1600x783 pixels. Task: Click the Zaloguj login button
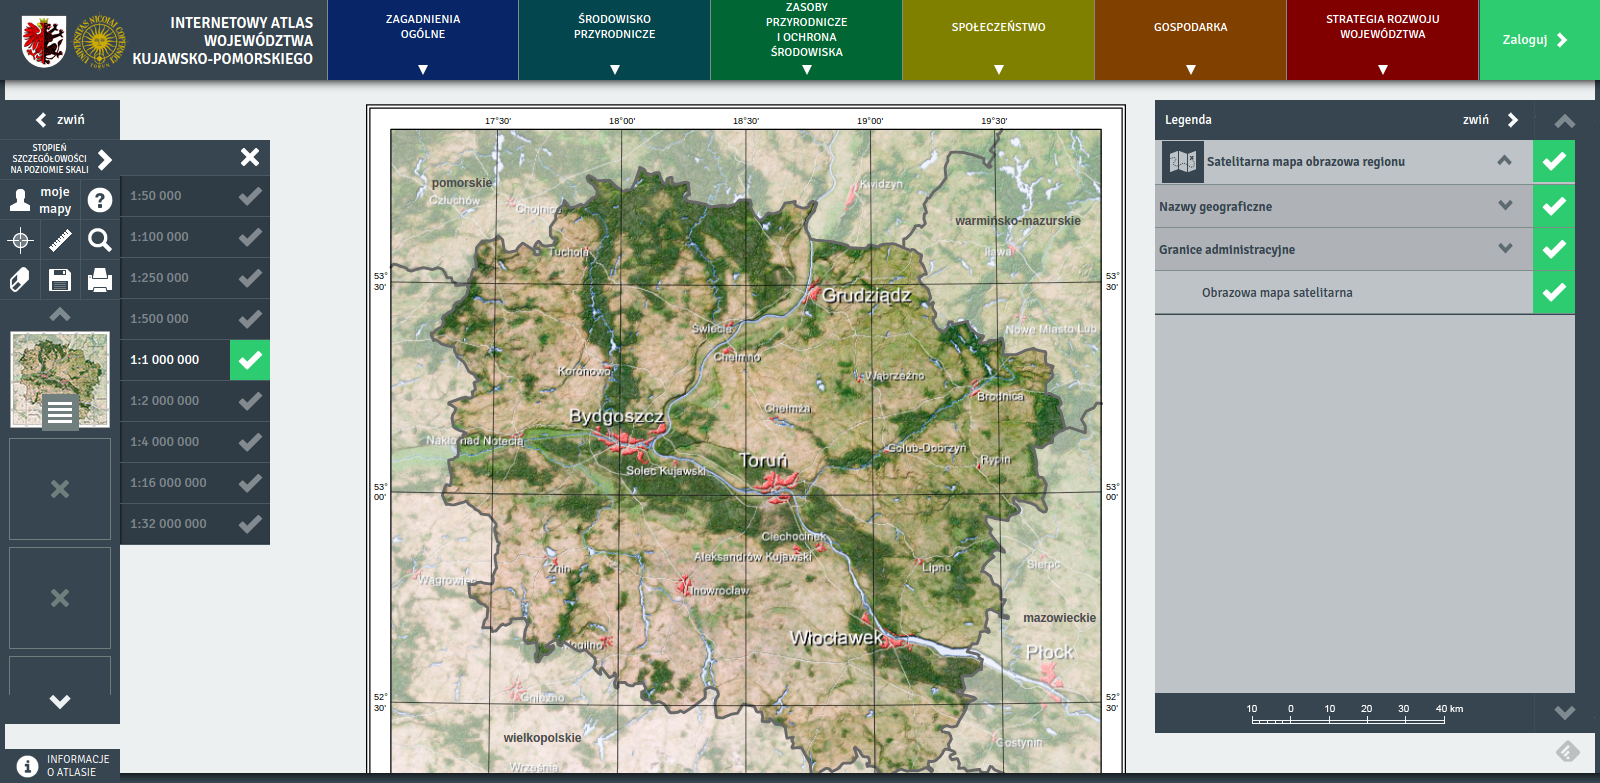pos(1537,40)
